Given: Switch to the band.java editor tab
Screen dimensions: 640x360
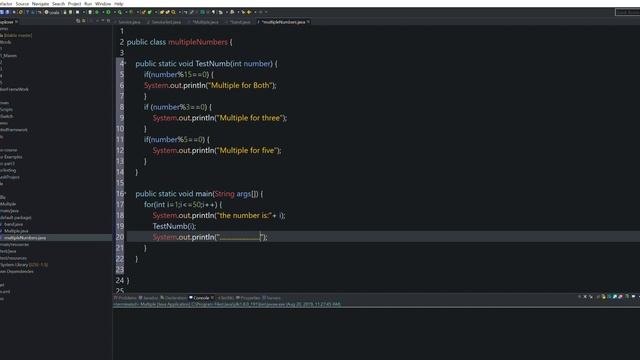Looking at the screenshot, I should click(239, 22).
